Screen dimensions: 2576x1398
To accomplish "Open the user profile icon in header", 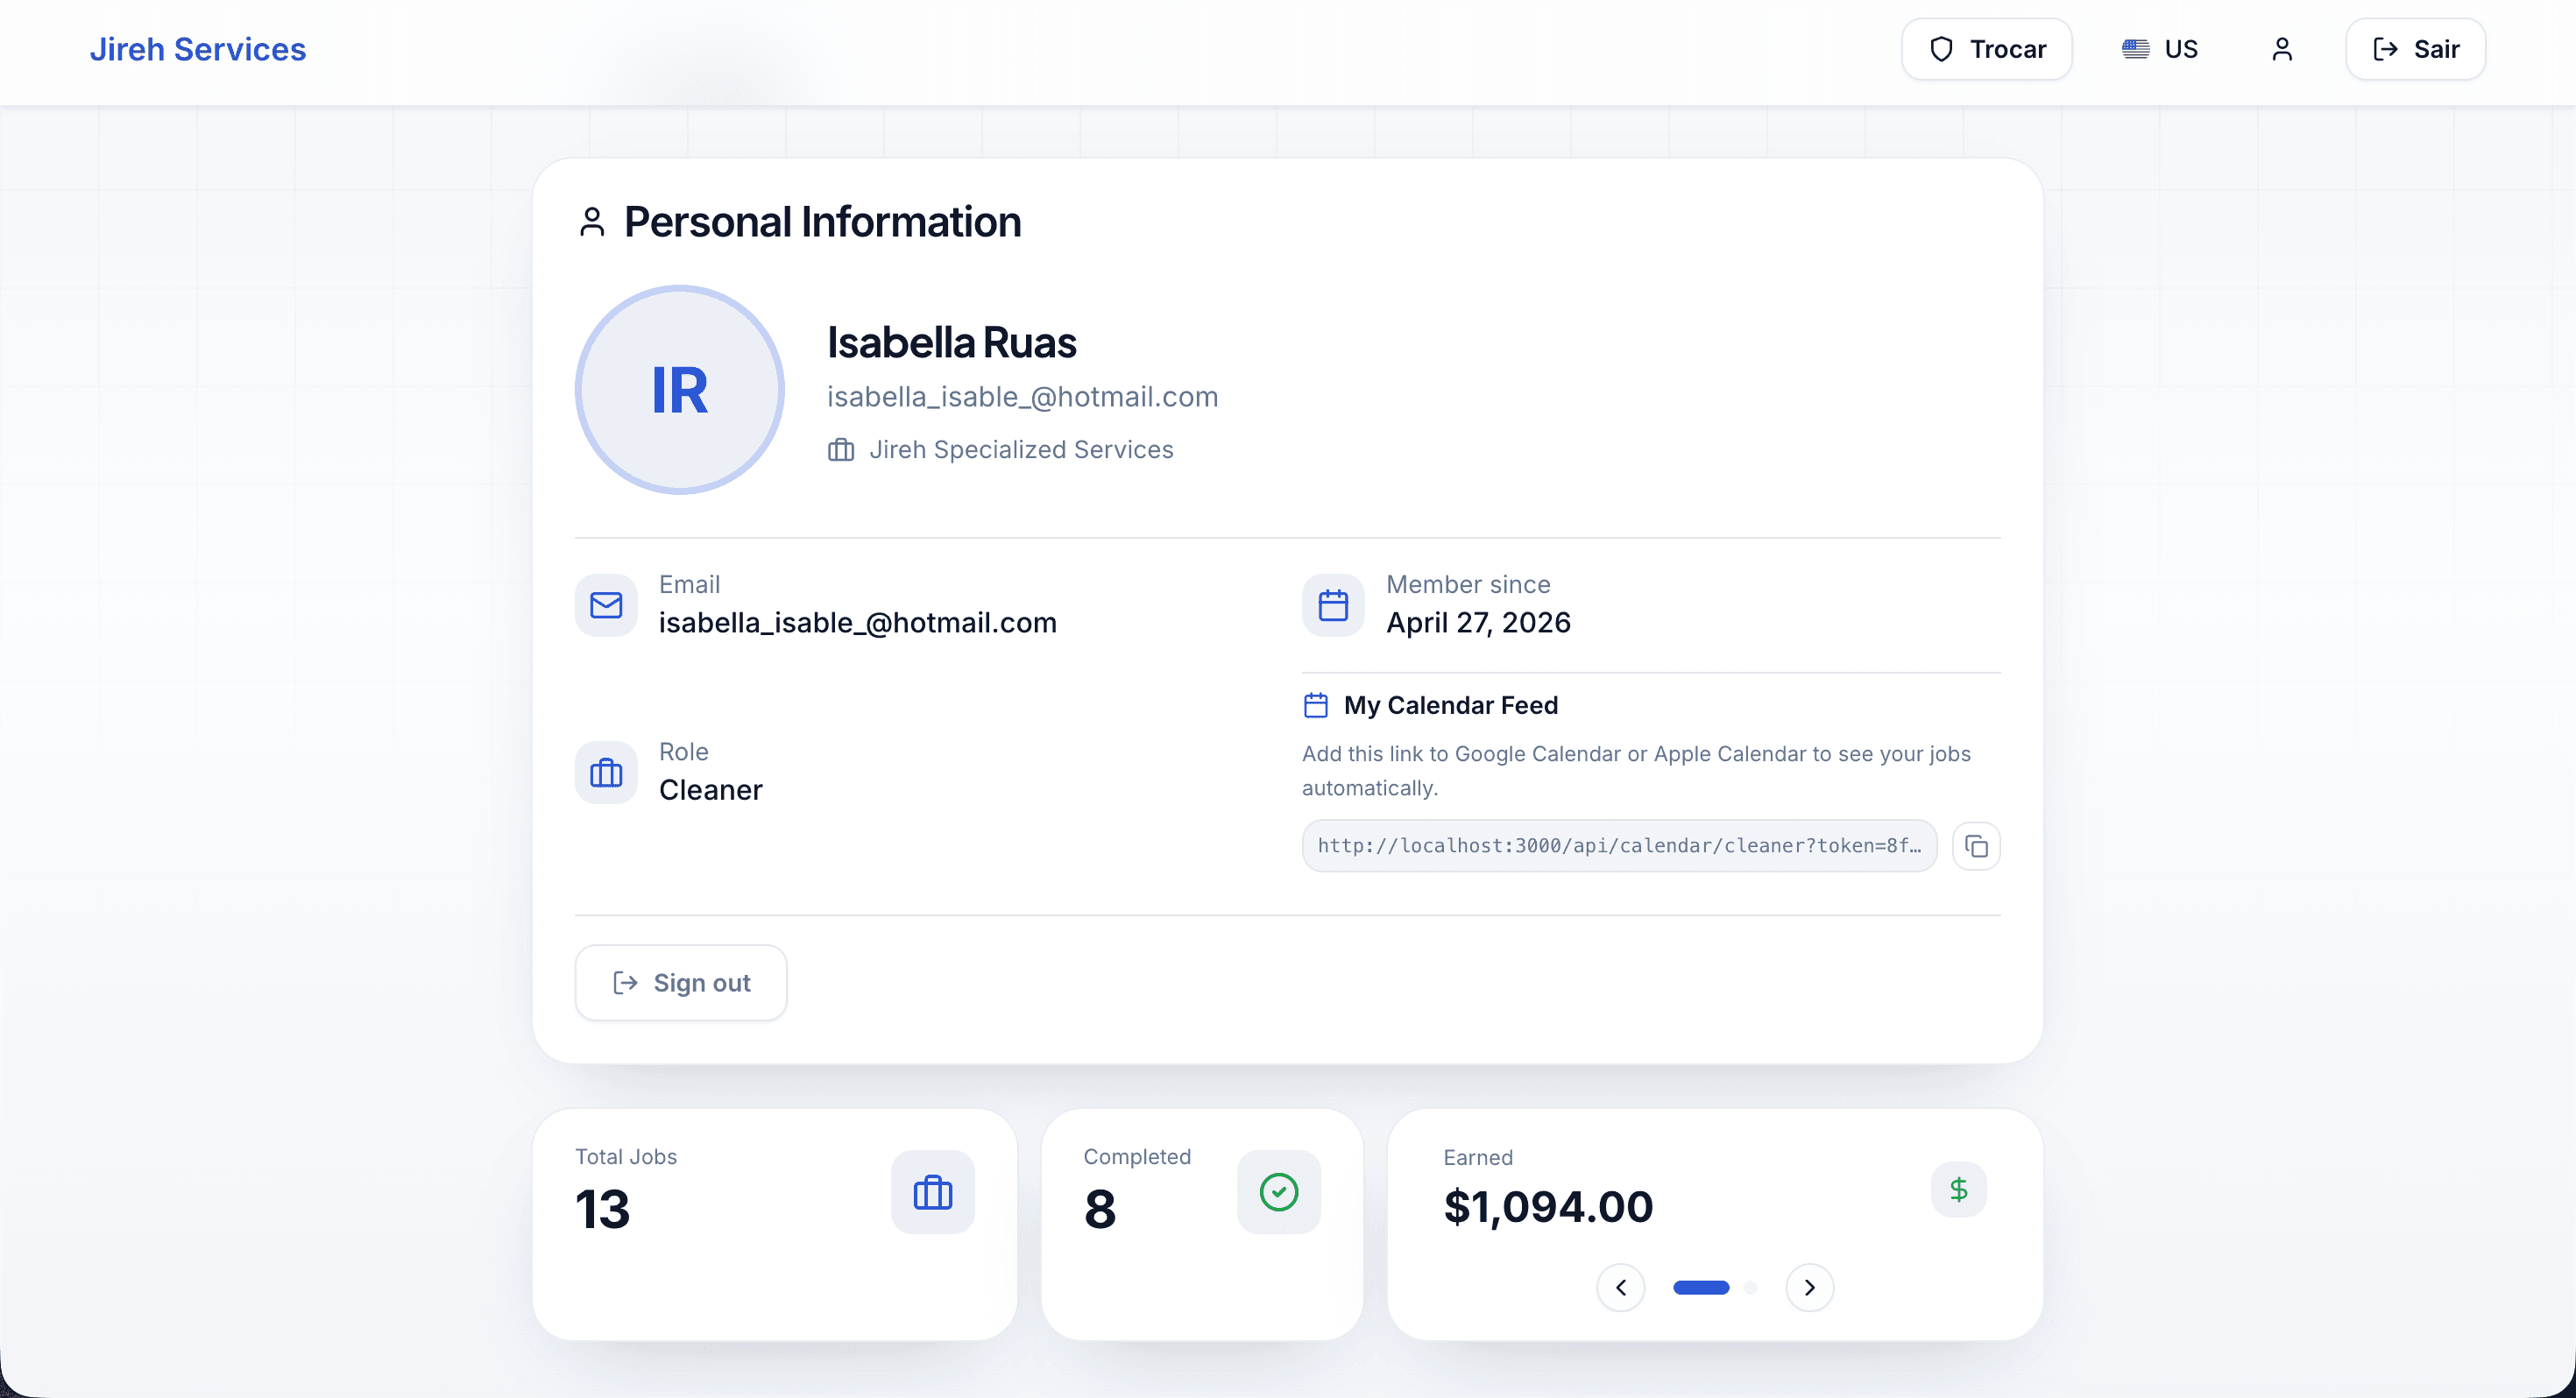I will point(2282,49).
